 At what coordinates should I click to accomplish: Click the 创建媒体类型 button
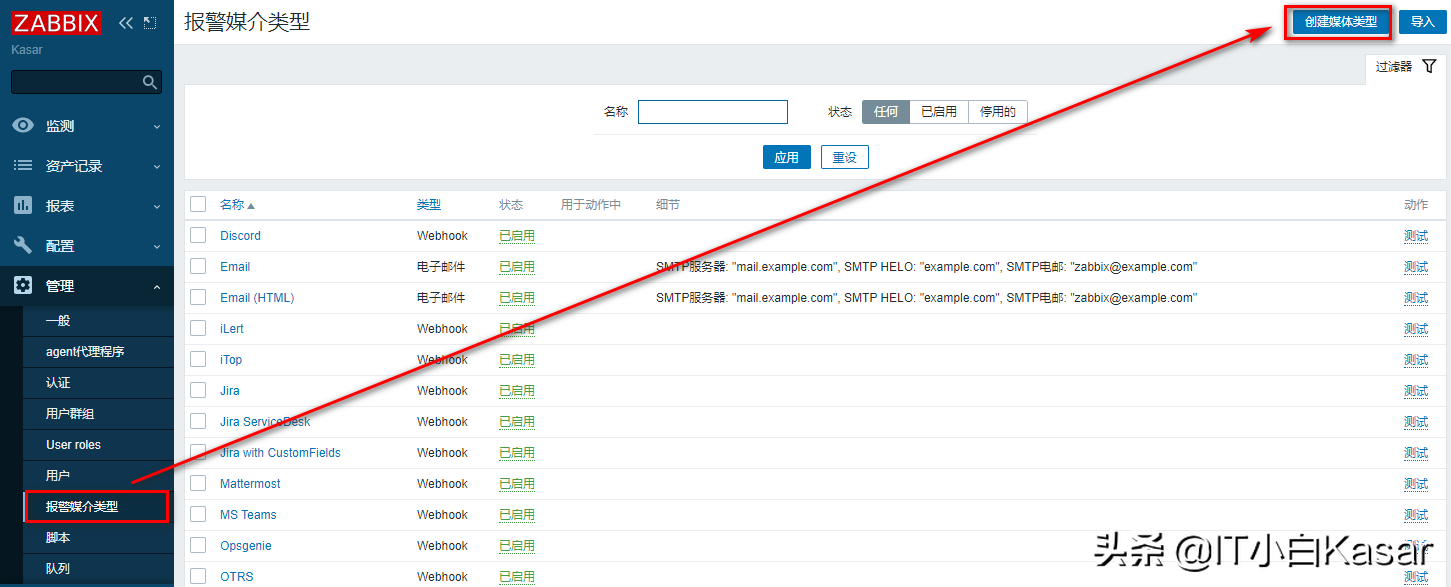(1340, 22)
